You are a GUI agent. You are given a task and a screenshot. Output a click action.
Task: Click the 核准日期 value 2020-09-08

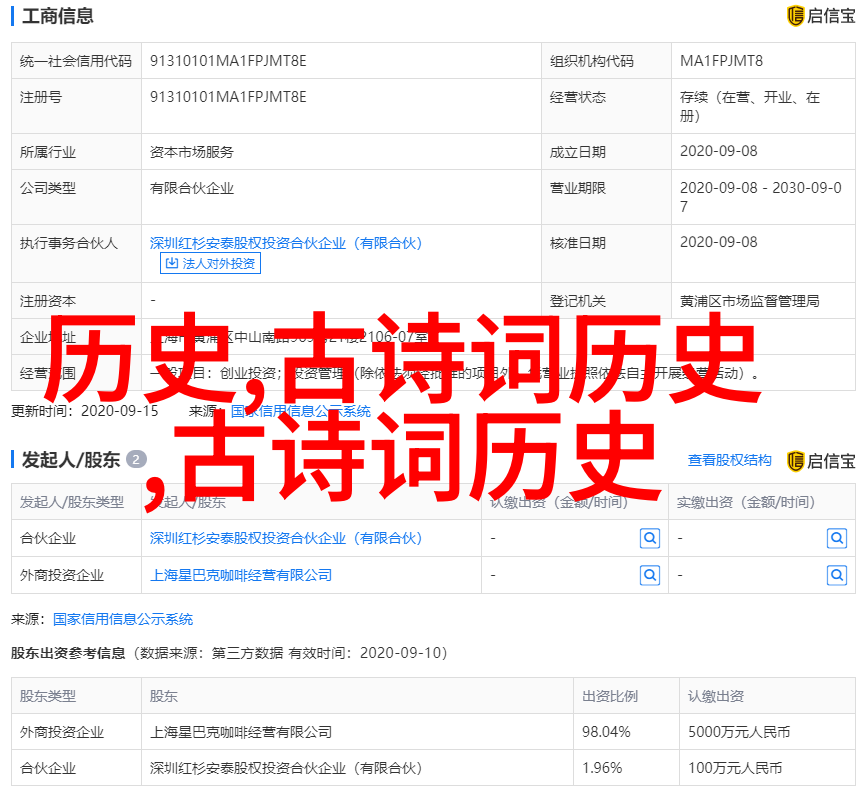[719, 242]
